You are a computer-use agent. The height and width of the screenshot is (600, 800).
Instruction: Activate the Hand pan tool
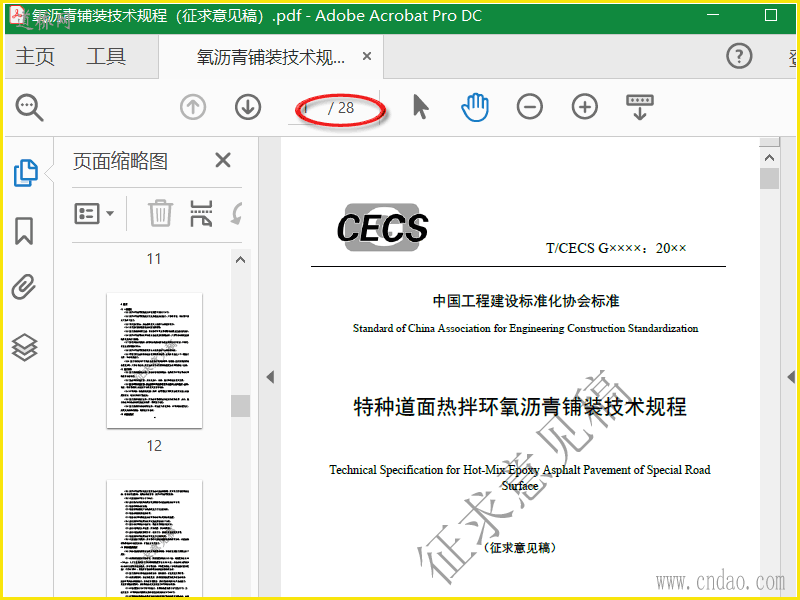475,107
